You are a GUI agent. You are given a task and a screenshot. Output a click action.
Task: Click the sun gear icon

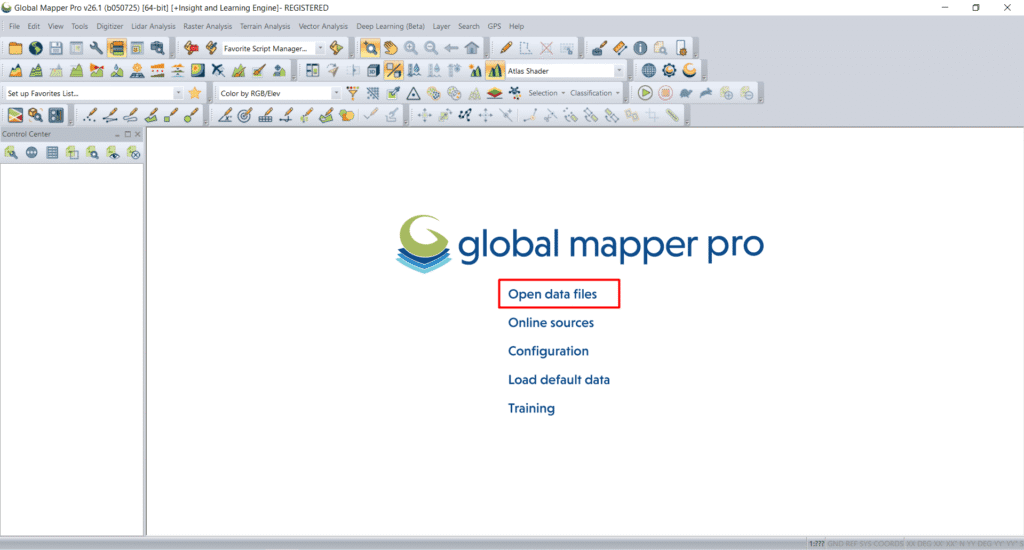[669, 71]
